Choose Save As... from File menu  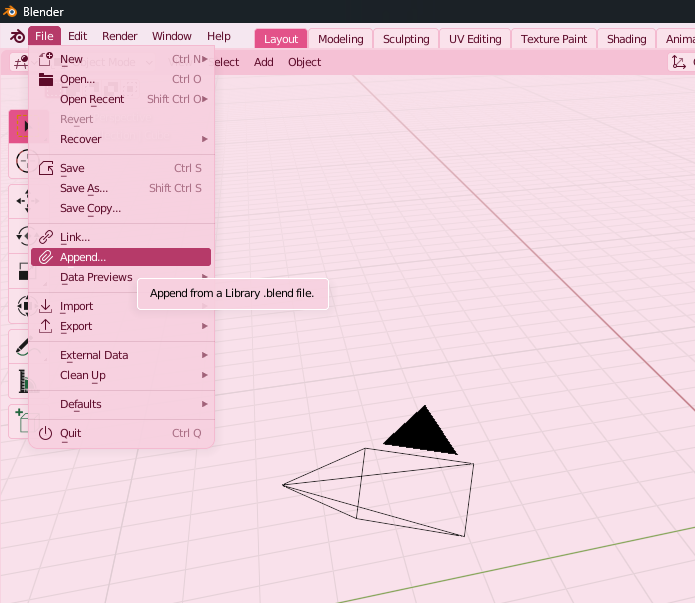point(121,188)
